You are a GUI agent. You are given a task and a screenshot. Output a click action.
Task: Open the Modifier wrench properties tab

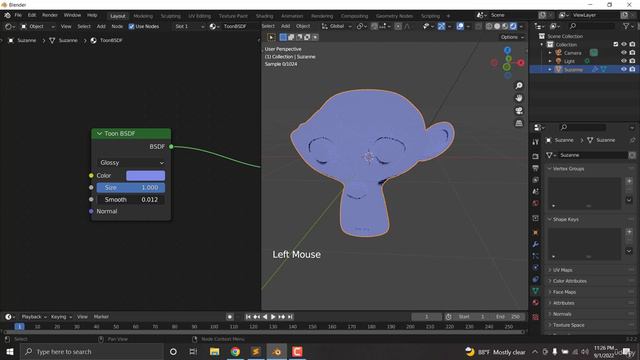[x=536, y=244]
